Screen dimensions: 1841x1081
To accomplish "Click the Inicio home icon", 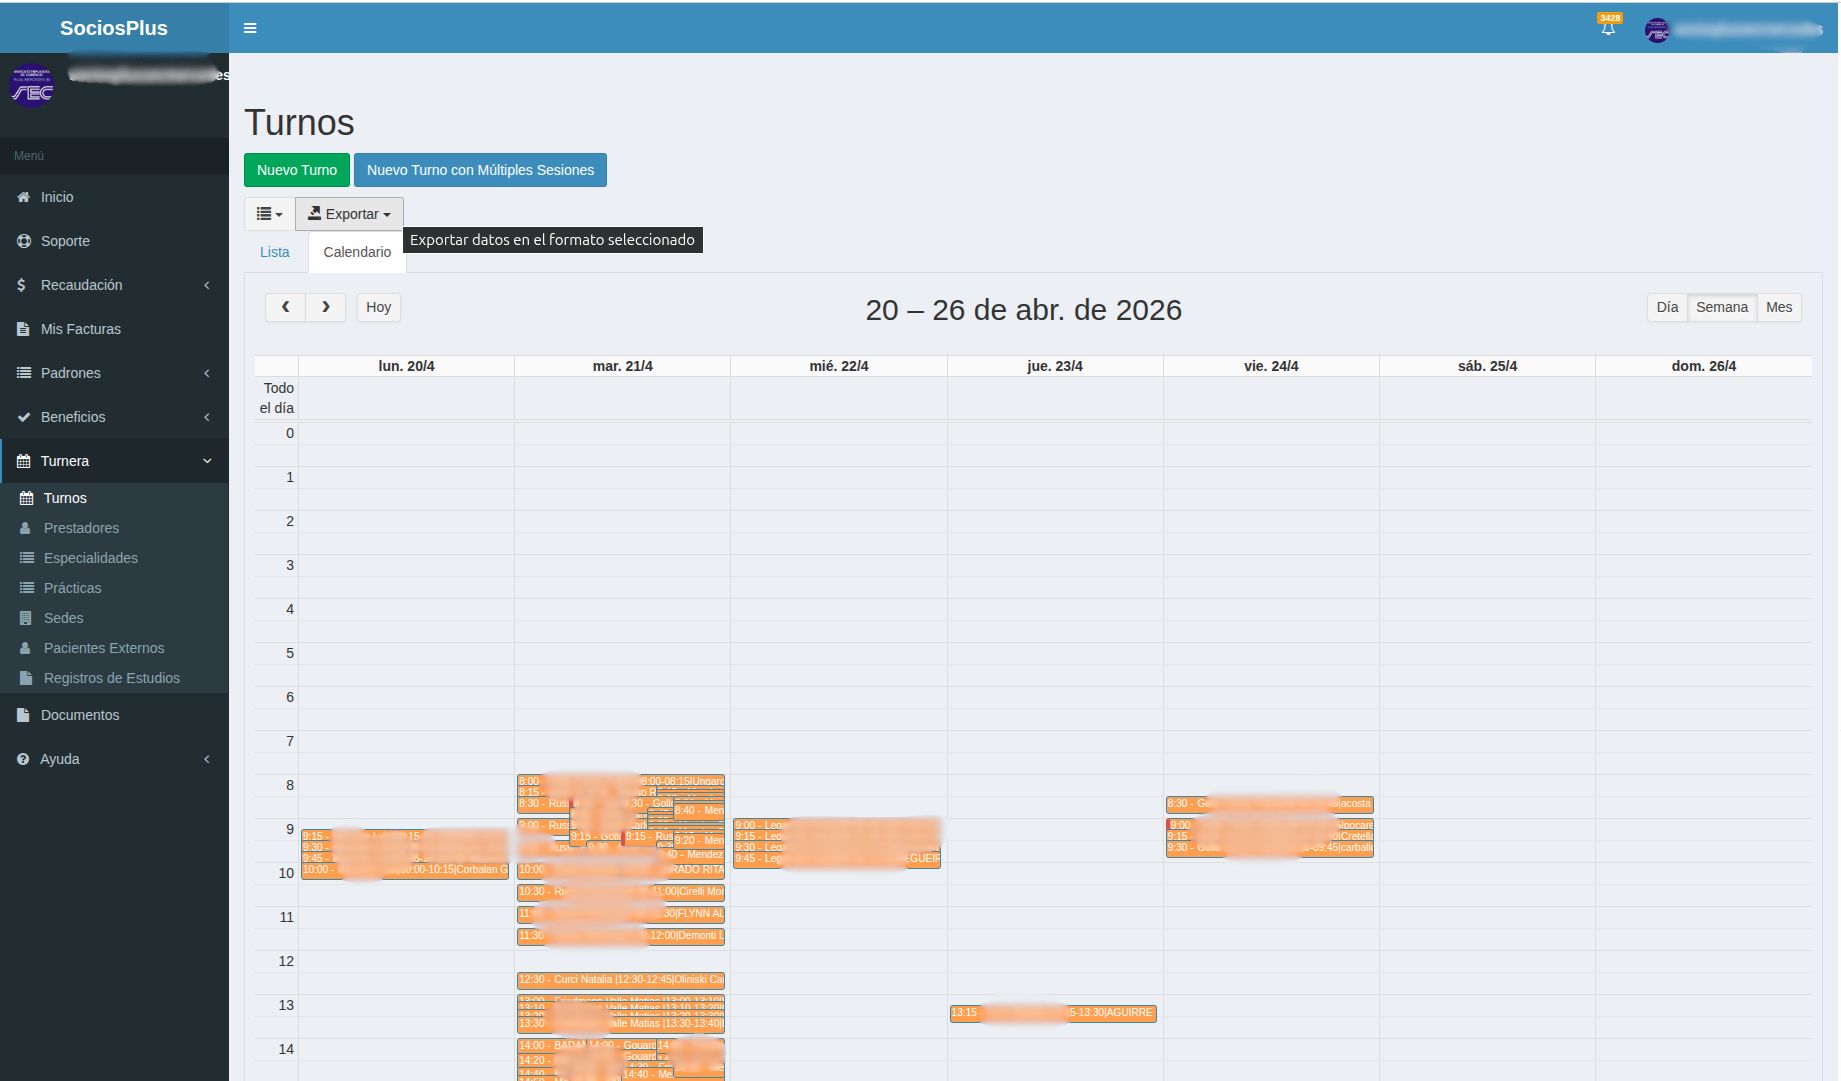I will pos(24,198).
